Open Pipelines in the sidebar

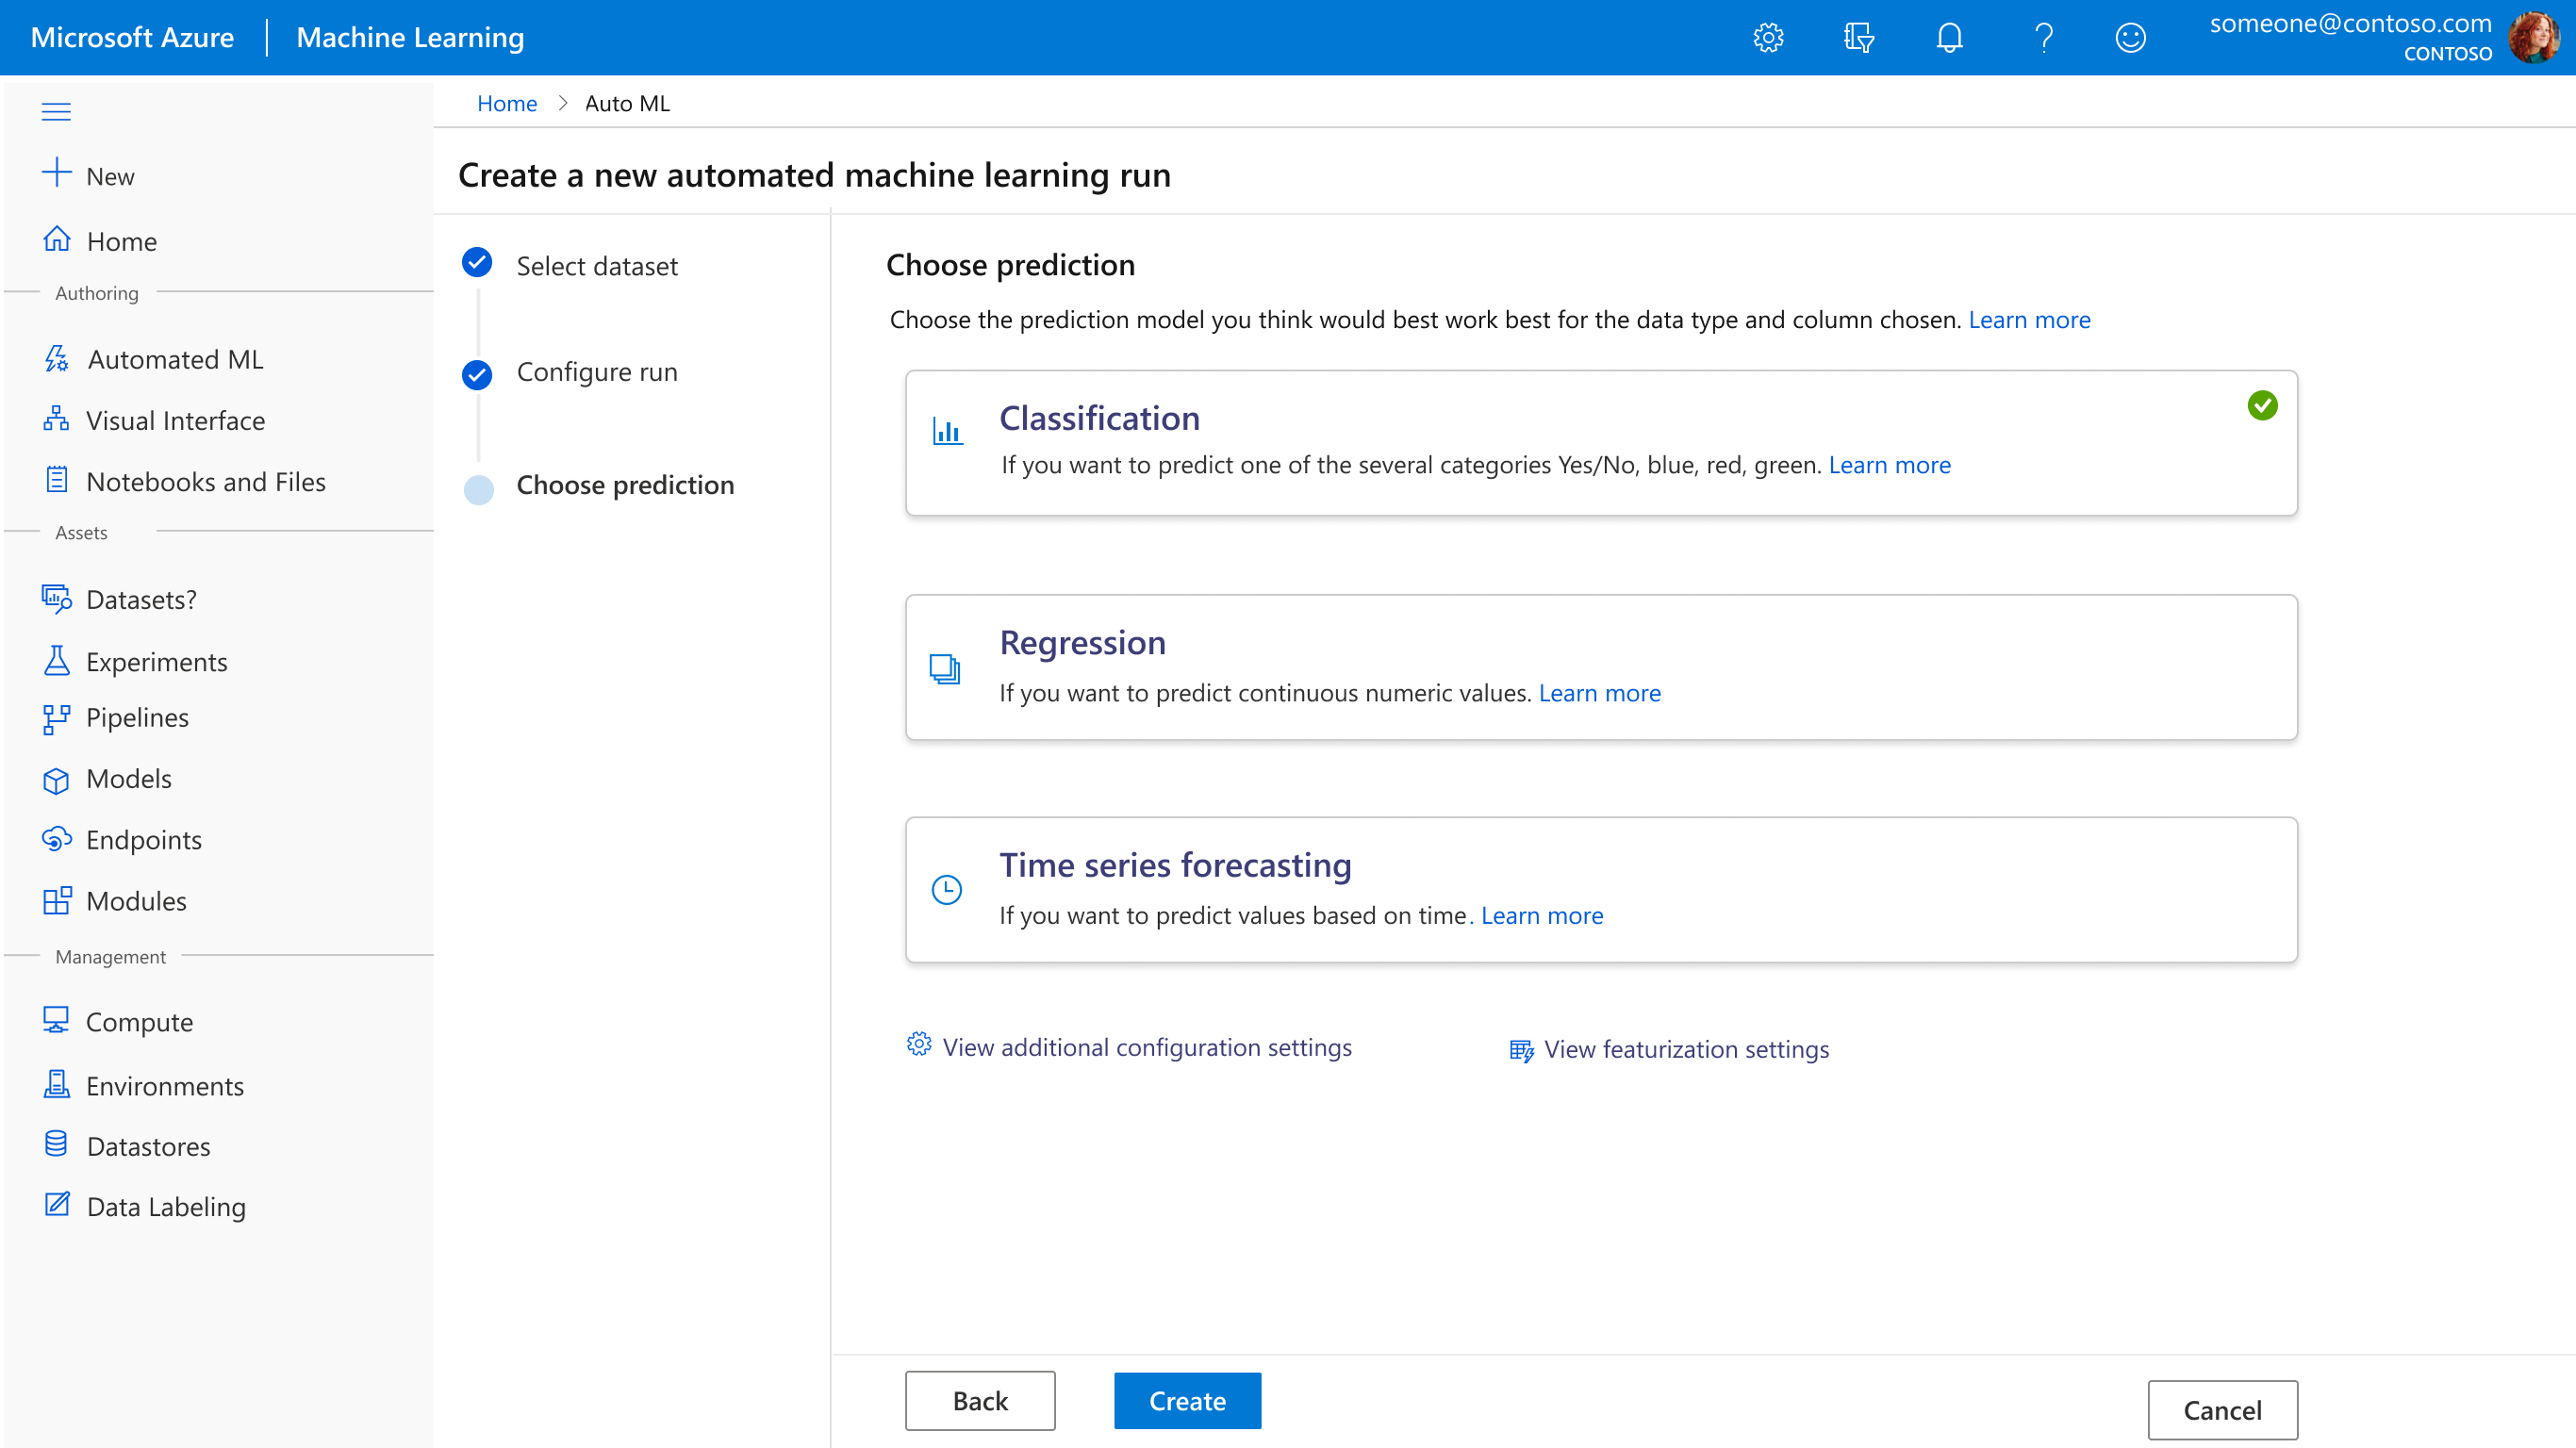click(137, 718)
